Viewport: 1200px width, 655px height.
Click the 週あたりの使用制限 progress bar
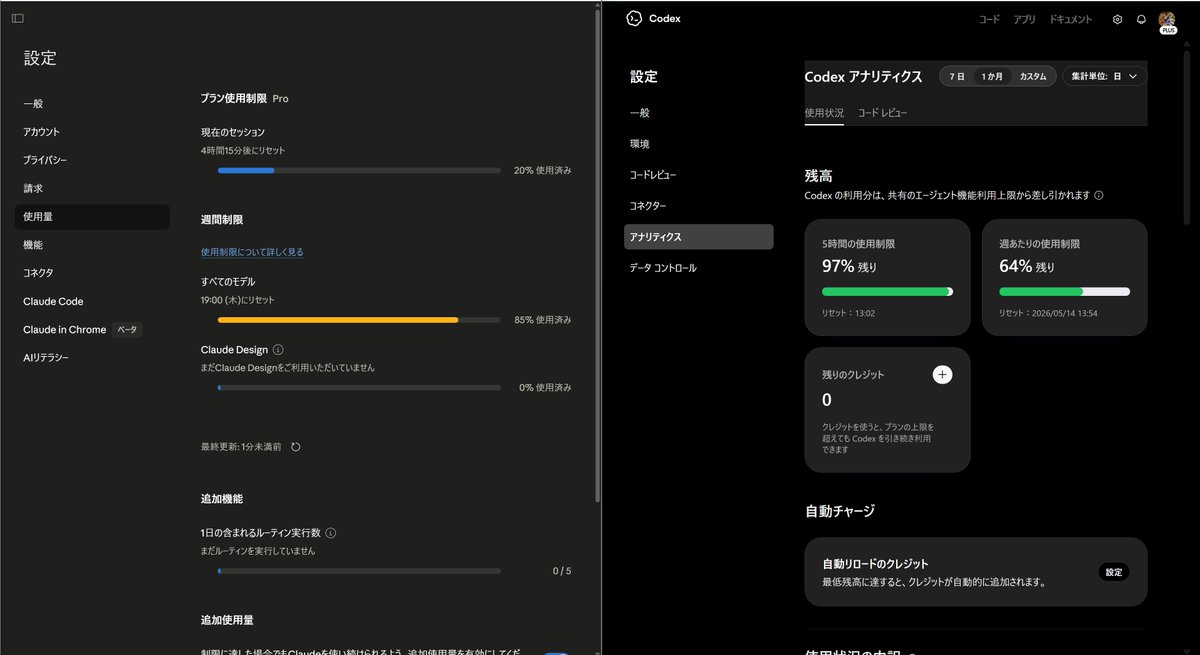pos(1064,291)
